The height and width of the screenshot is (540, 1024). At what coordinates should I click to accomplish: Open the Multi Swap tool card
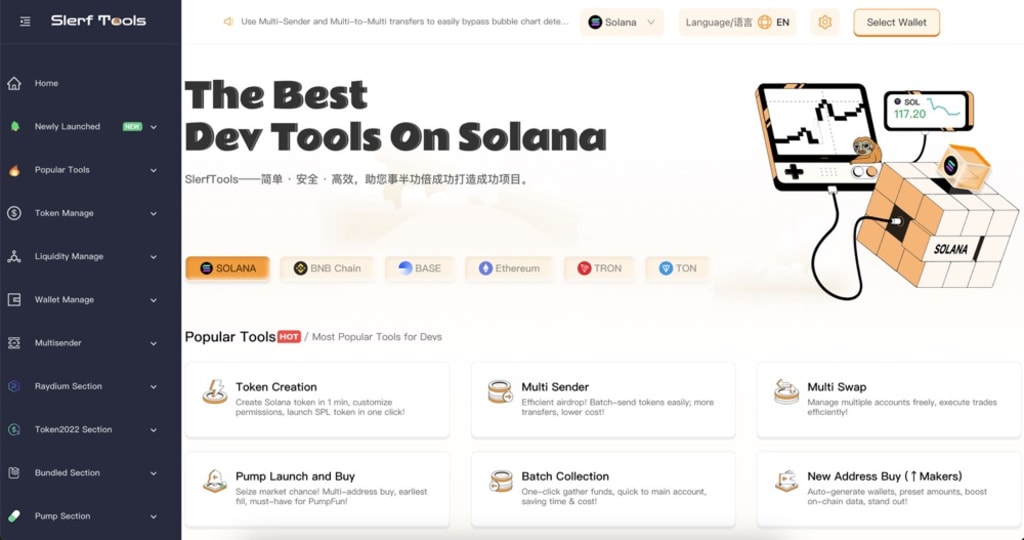tap(889, 400)
